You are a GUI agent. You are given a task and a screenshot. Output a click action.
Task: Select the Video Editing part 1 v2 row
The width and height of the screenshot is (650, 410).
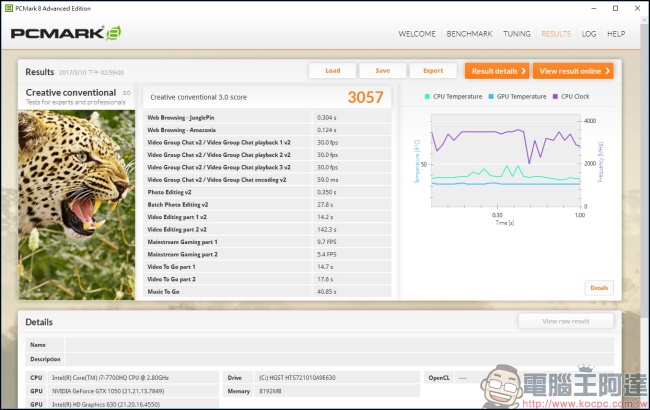[267, 217]
